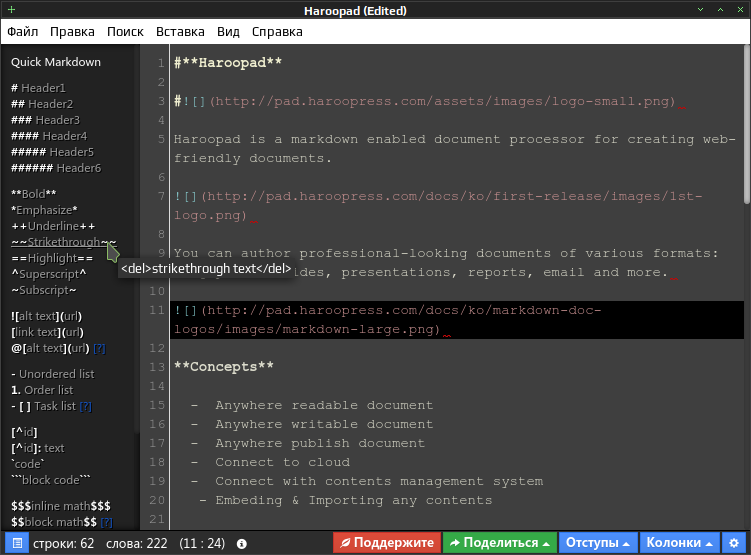This screenshot has width=751, height=555.
Task: Open the Вид menu
Action: (x=228, y=32)
